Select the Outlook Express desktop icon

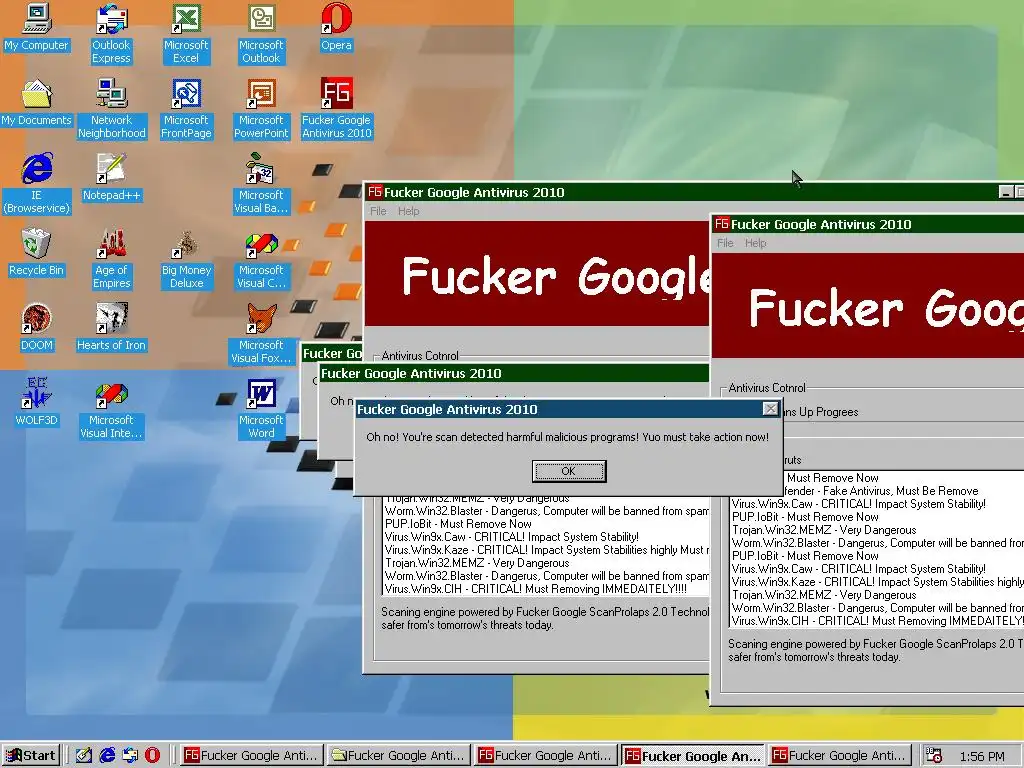pos(111,34)
